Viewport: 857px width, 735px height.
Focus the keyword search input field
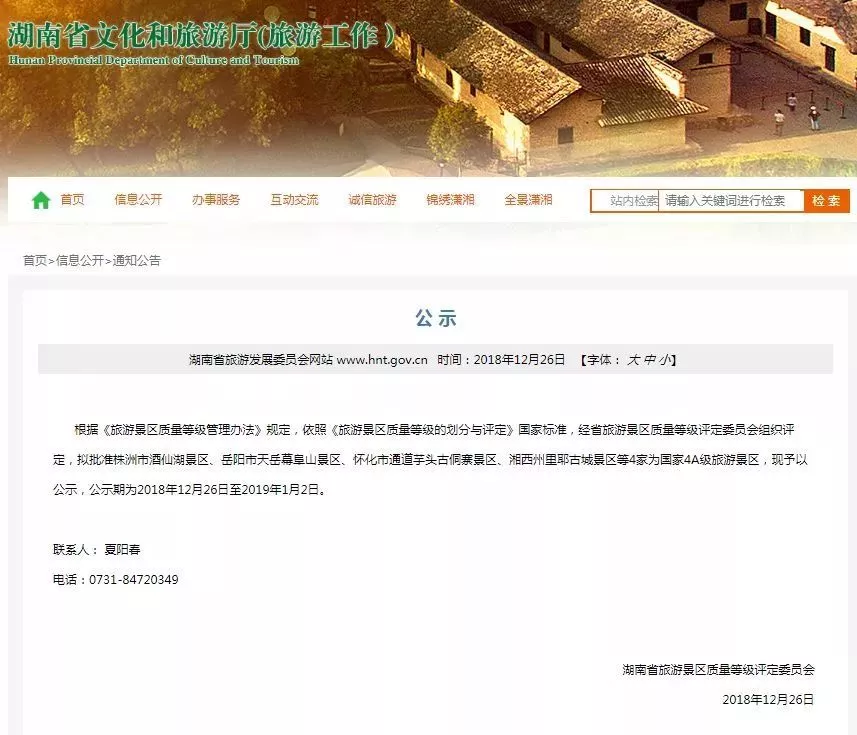click(731, 201)
